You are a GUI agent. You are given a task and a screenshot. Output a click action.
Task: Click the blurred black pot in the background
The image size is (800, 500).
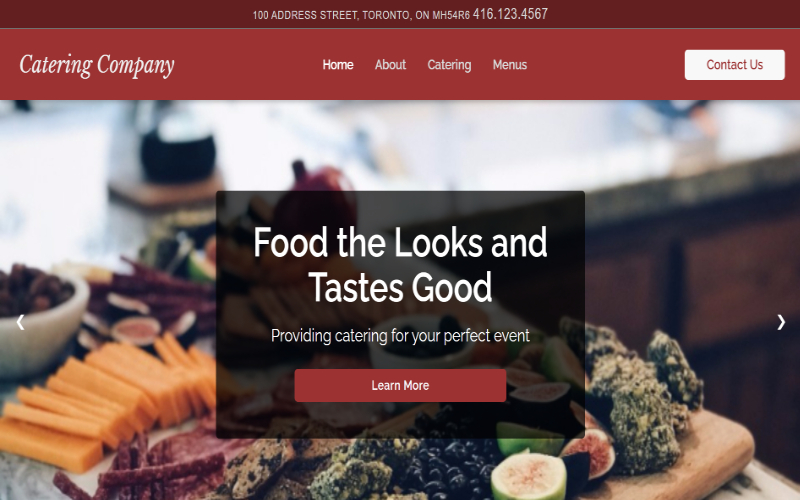click(178, 153)
